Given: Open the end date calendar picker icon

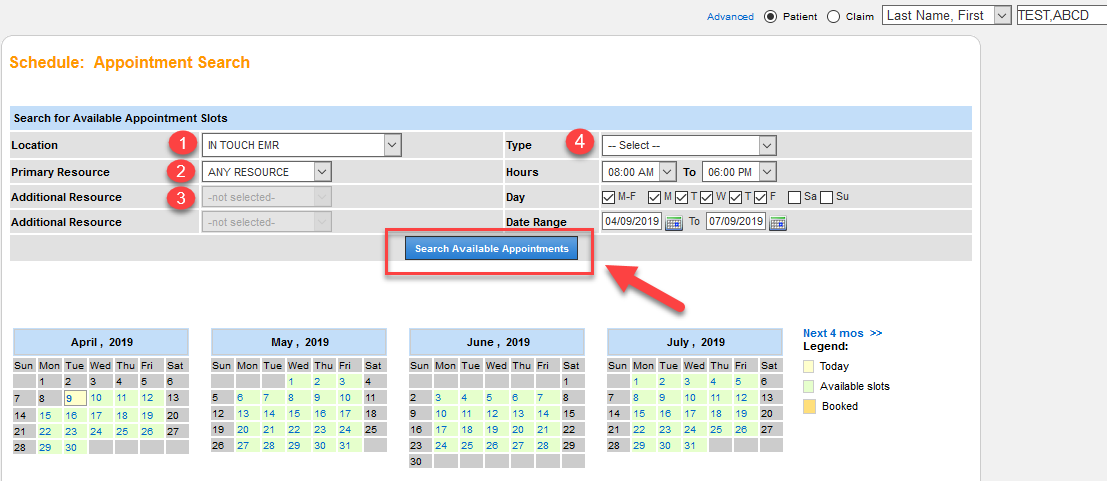Looking at the screenshot, I should click(778, 222).
